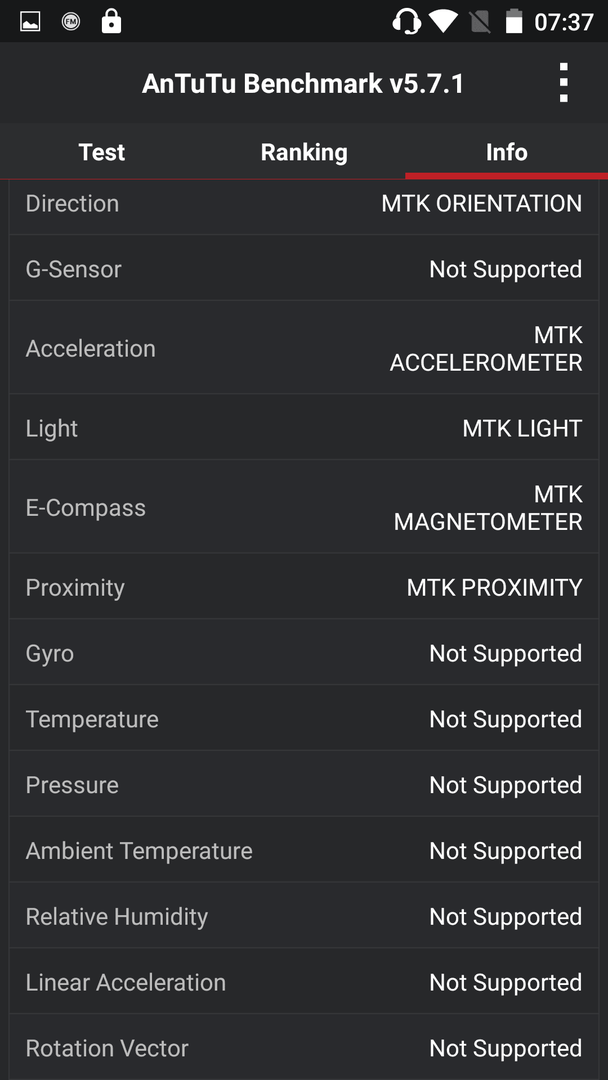Select the G-Sensor row
Viewport: 608px width, 1080px height.
click(304, 268)
